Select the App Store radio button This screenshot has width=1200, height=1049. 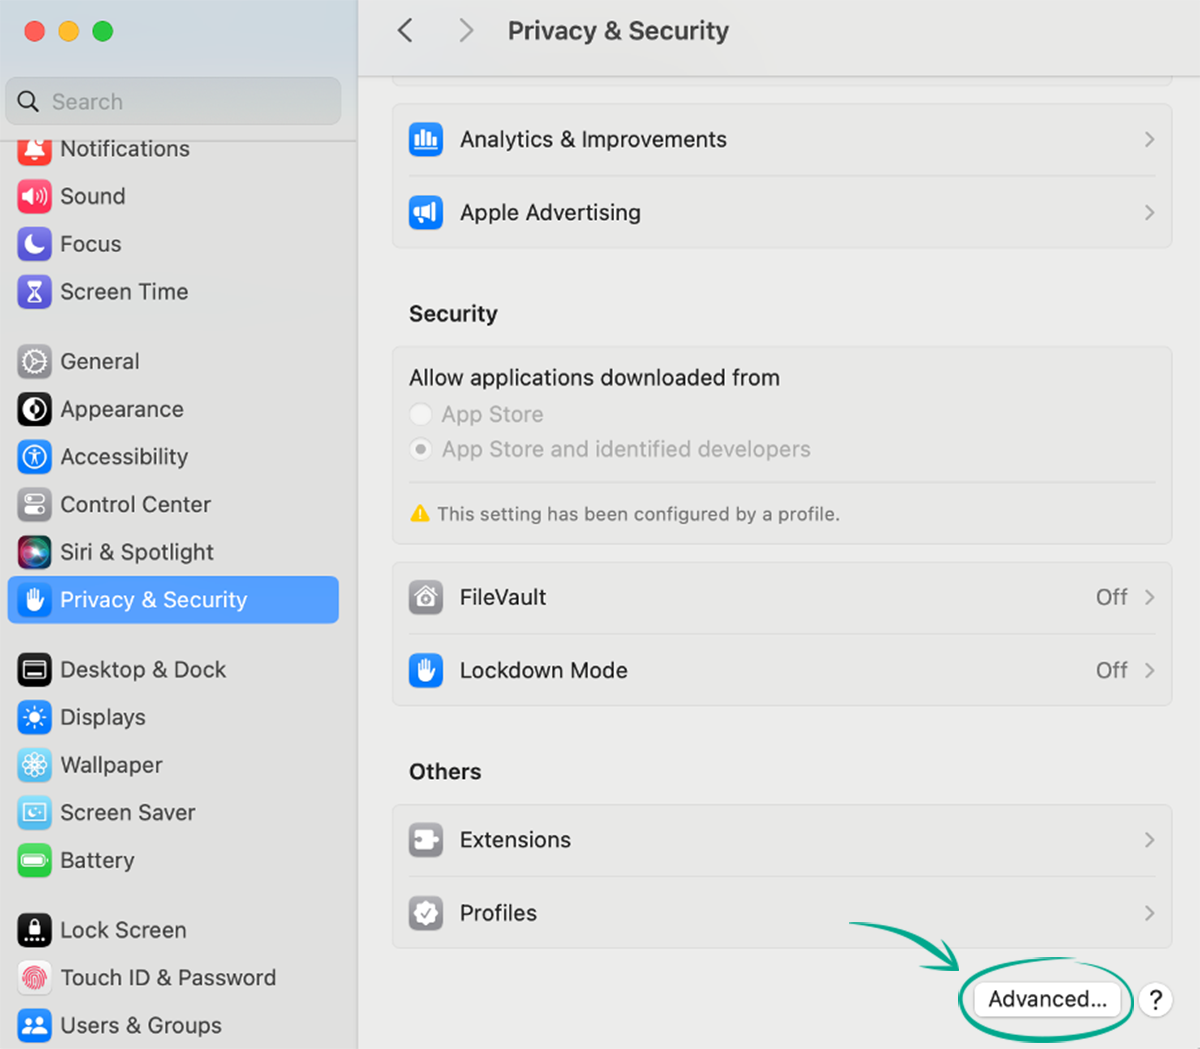421,414
